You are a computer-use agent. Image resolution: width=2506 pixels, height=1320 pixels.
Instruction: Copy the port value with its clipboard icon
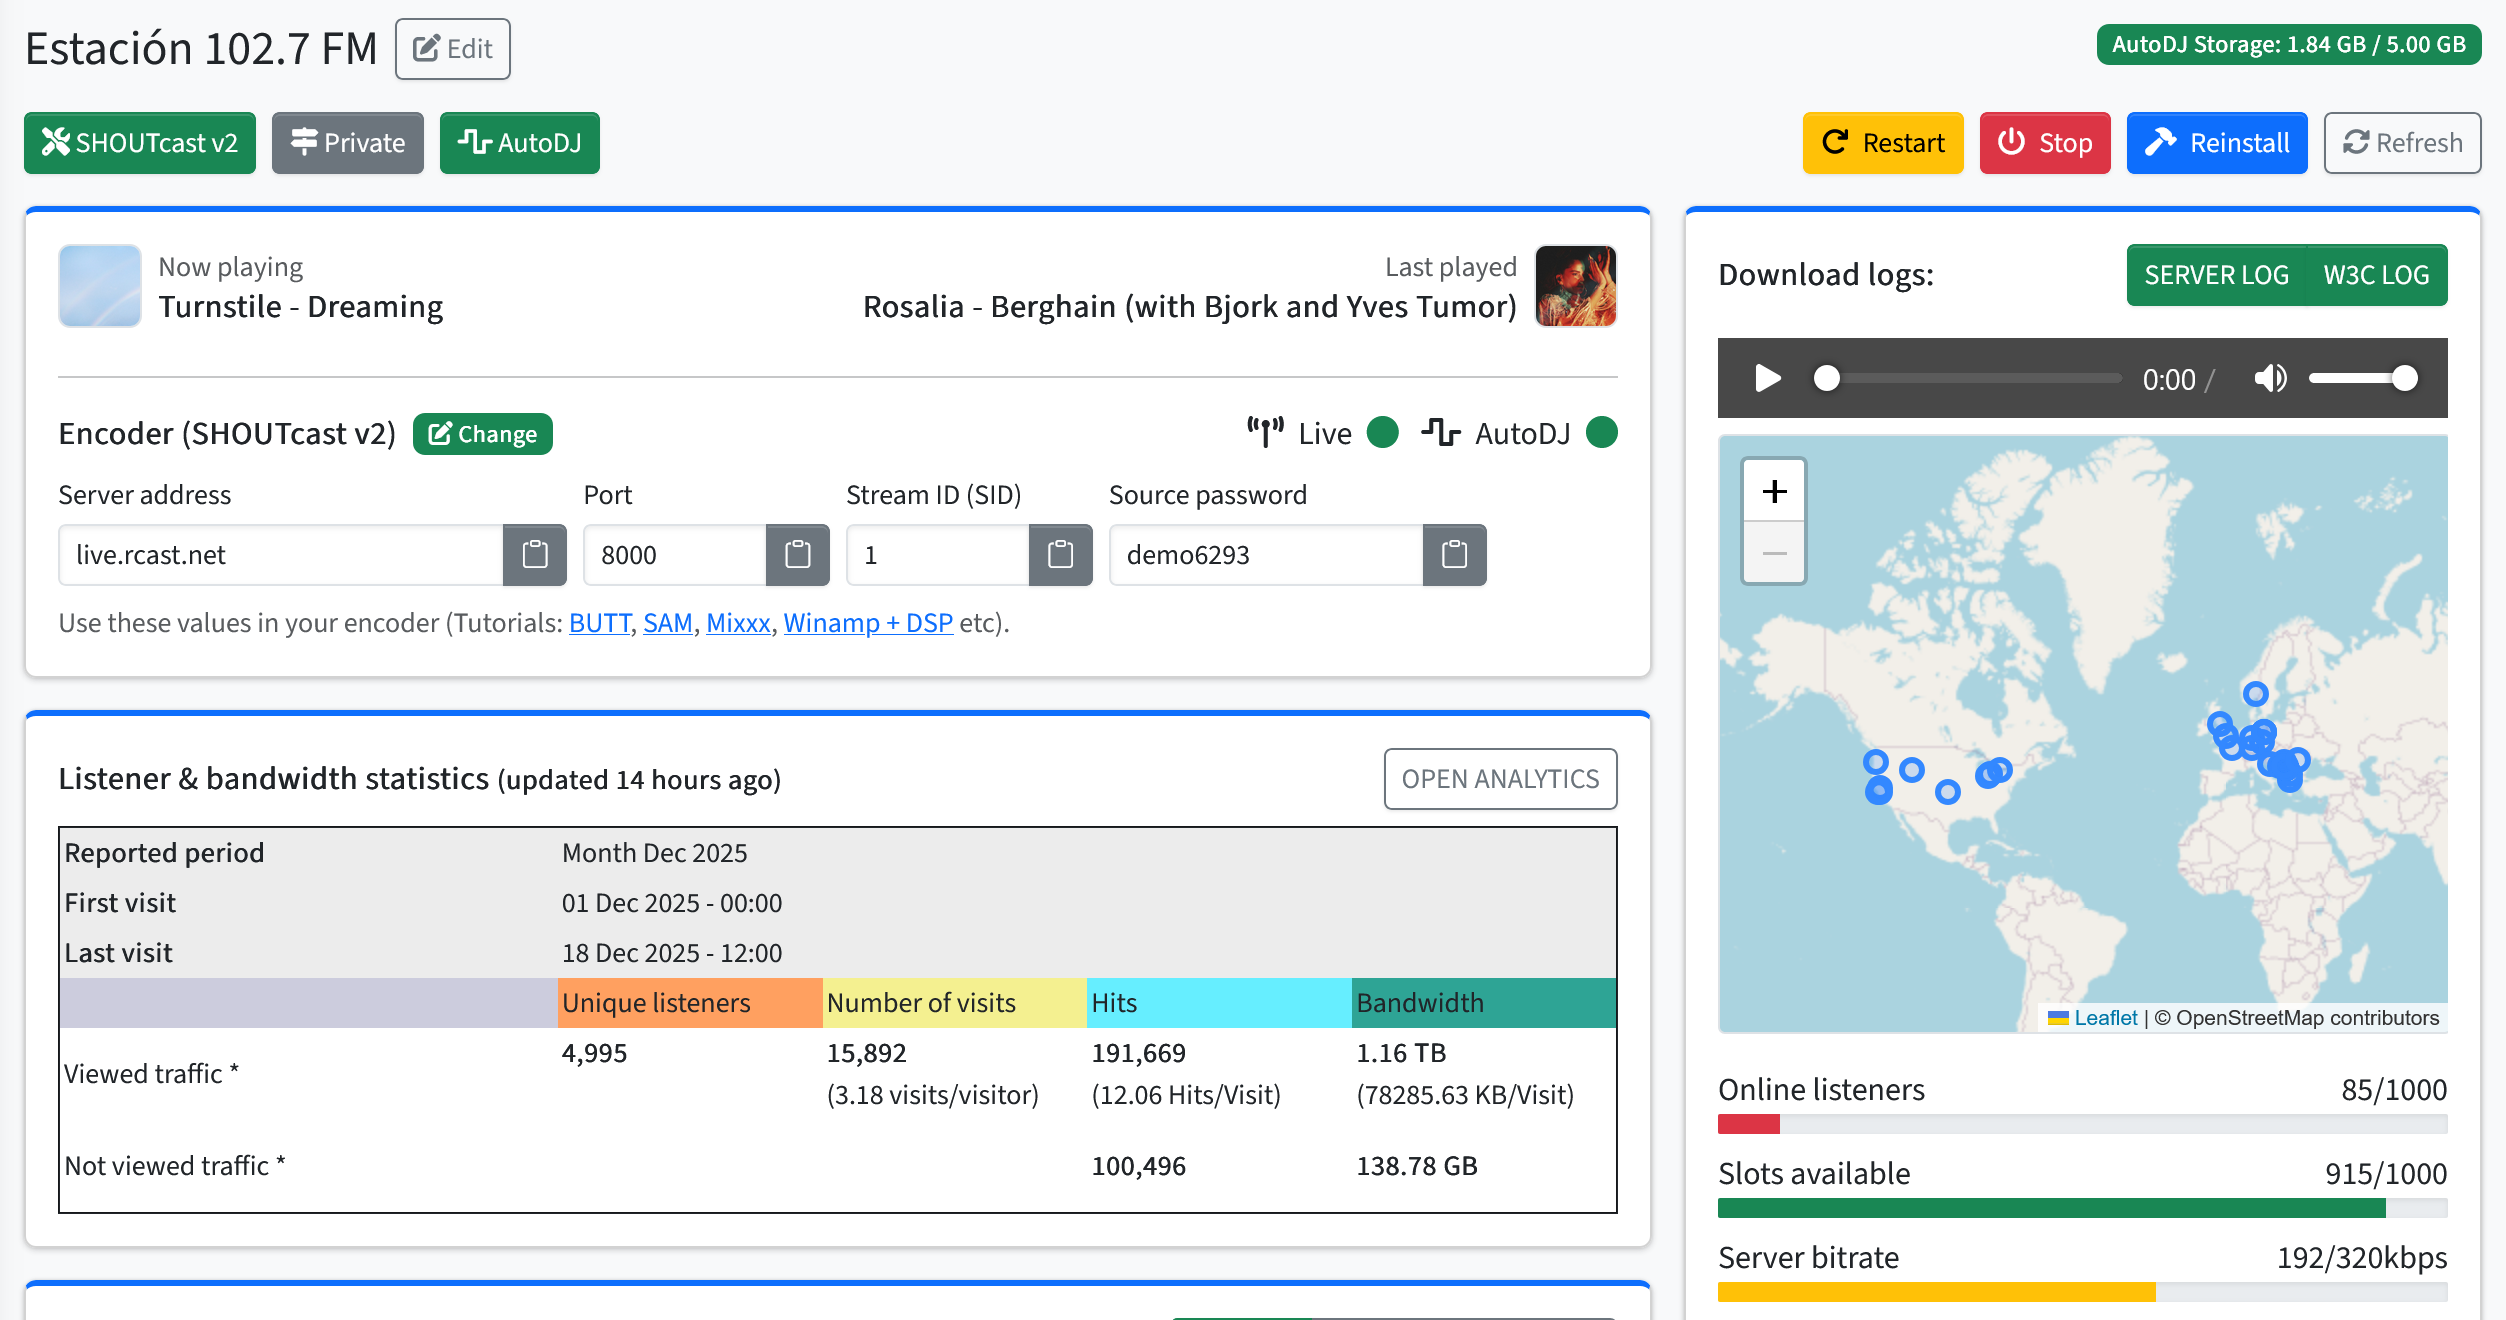(797, 555)
